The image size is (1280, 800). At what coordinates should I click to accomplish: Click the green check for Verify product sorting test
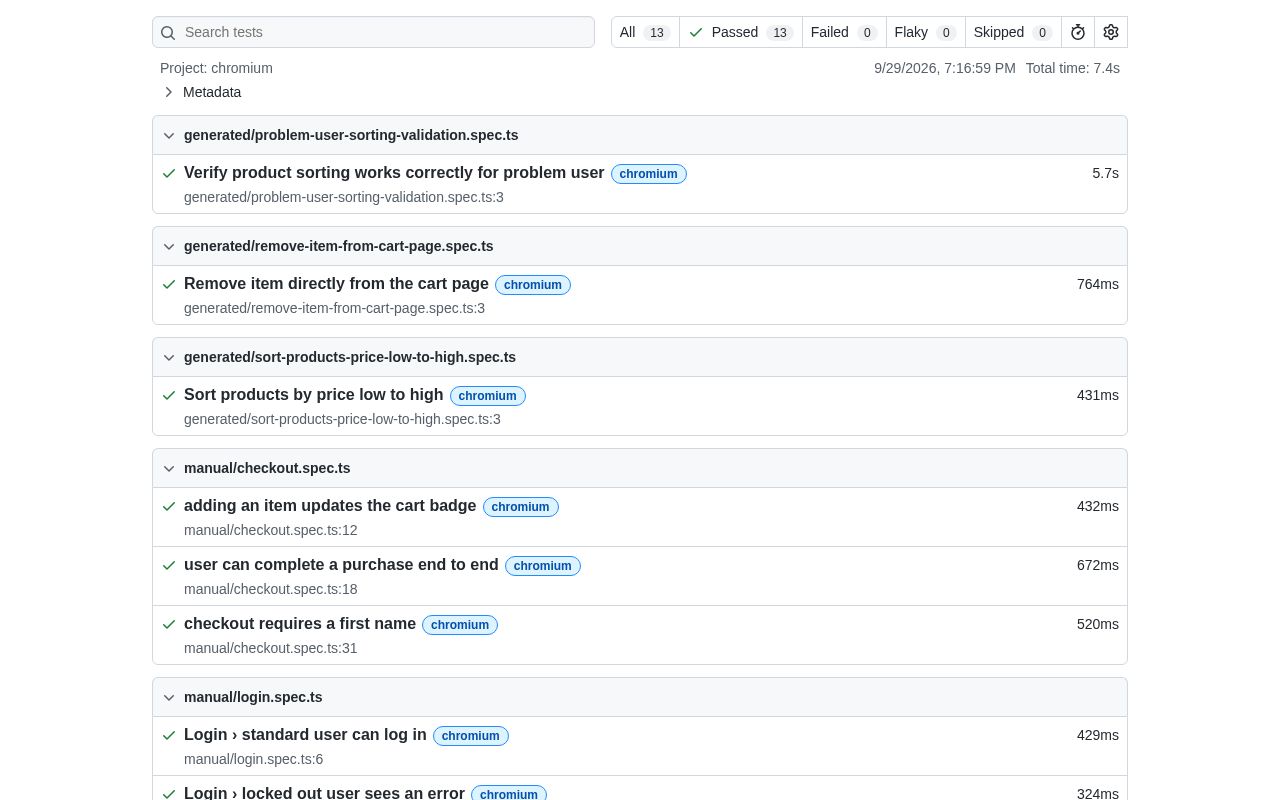point(169,173)
